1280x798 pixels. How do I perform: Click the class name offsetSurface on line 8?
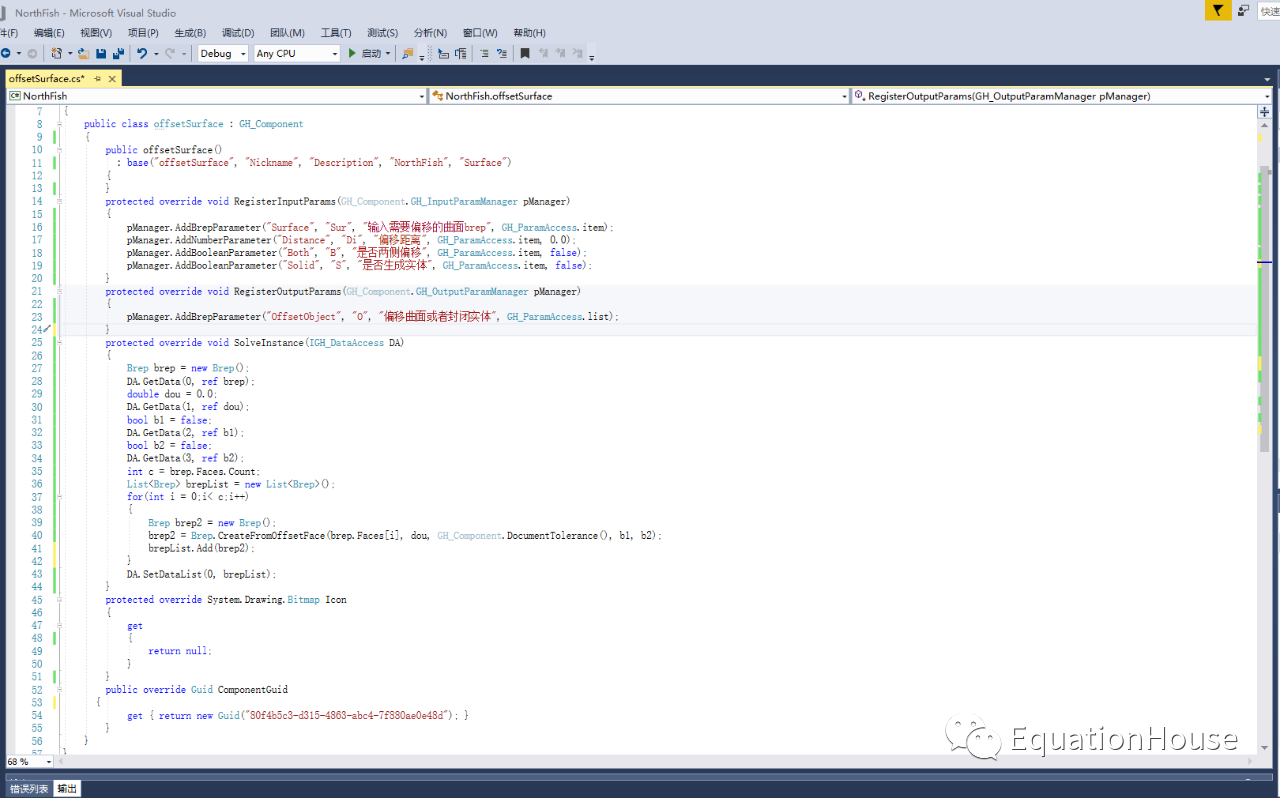click(x=188, y=124)
